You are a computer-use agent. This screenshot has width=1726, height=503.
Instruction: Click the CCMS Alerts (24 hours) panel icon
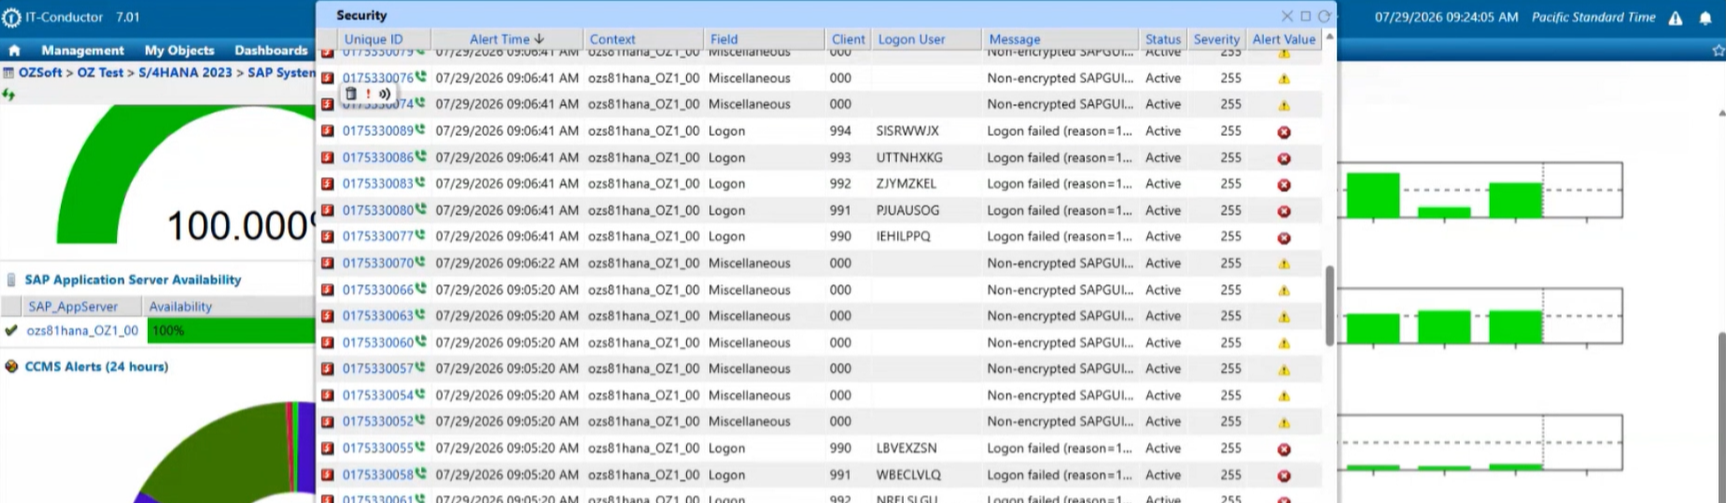(12, 367)
